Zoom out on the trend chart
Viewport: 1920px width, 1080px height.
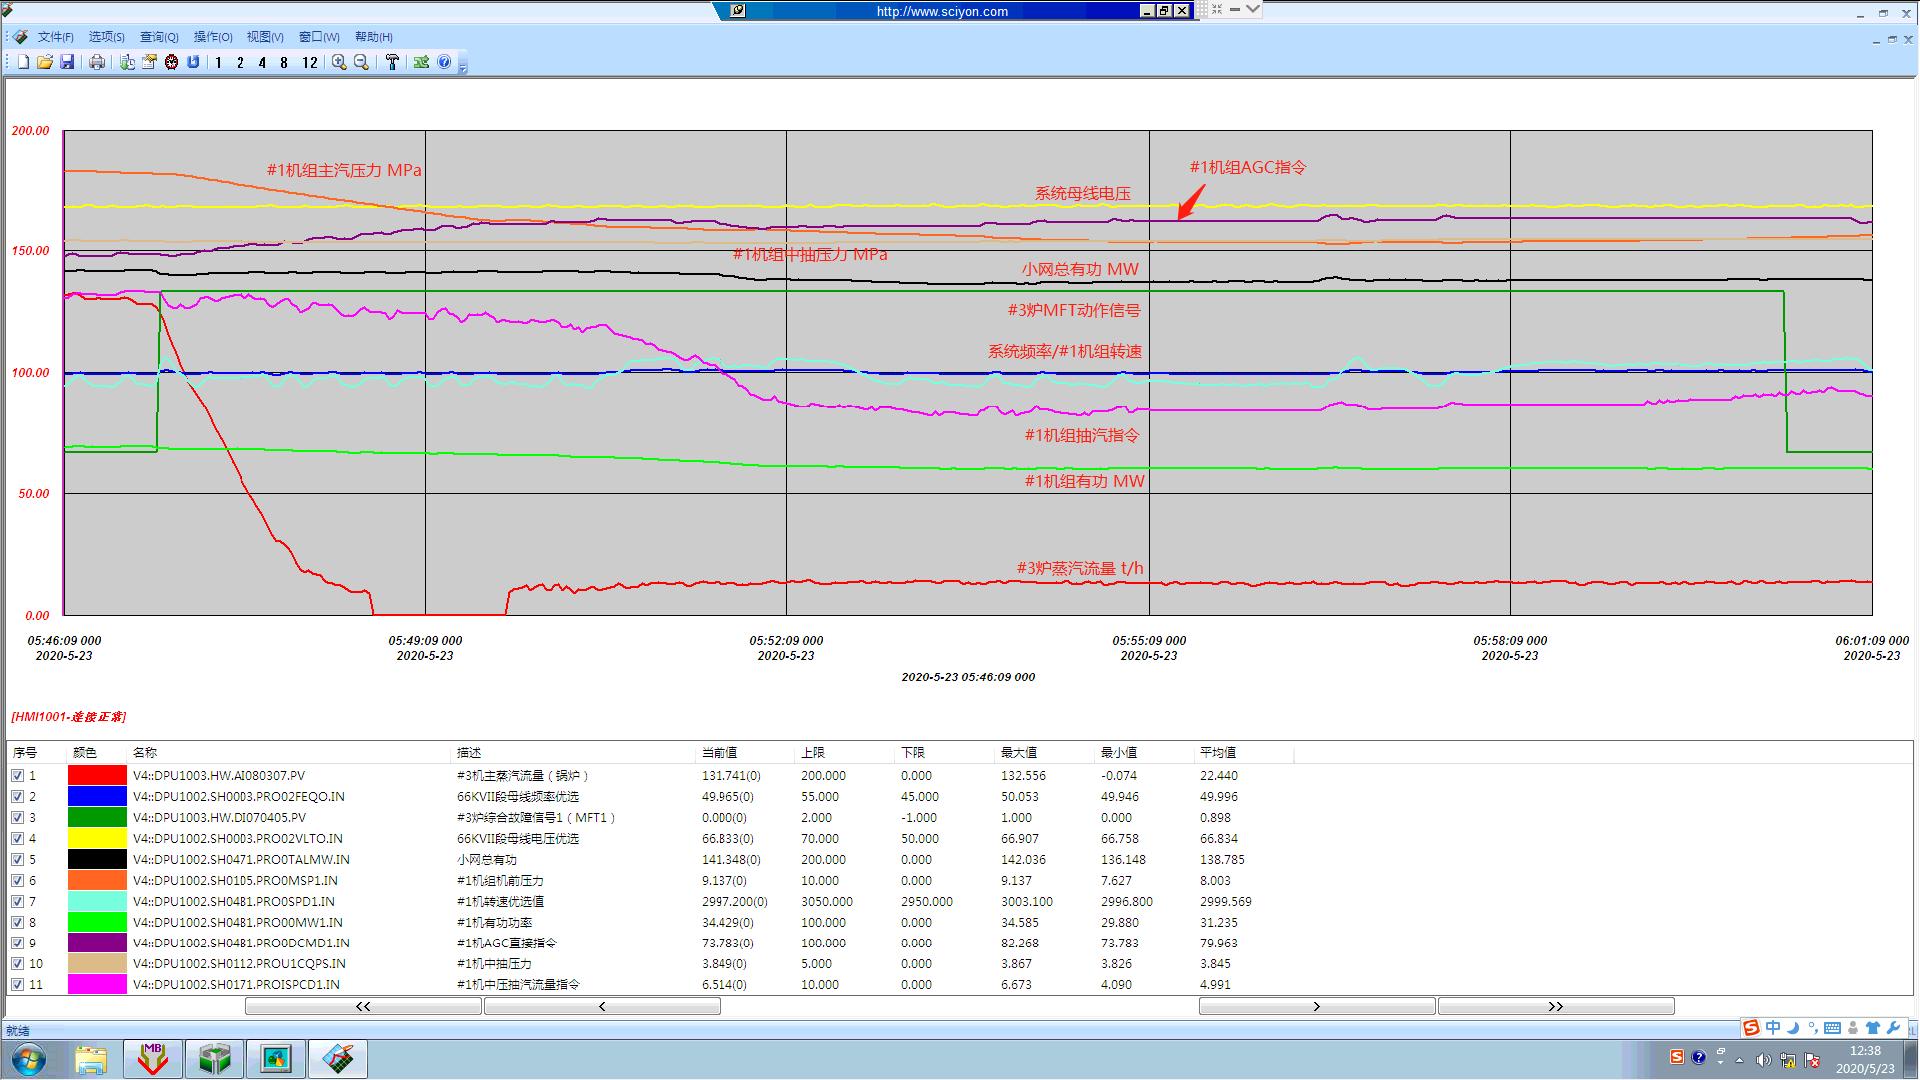click(x=361, y=62)
